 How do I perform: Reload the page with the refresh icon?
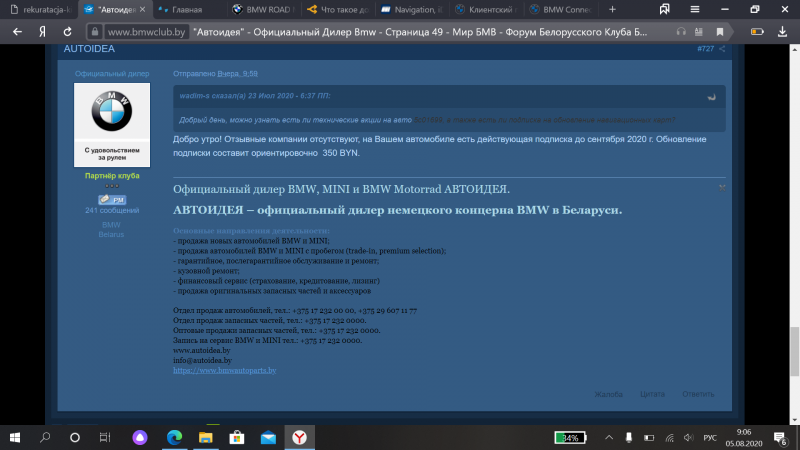[x=67, y=32]
